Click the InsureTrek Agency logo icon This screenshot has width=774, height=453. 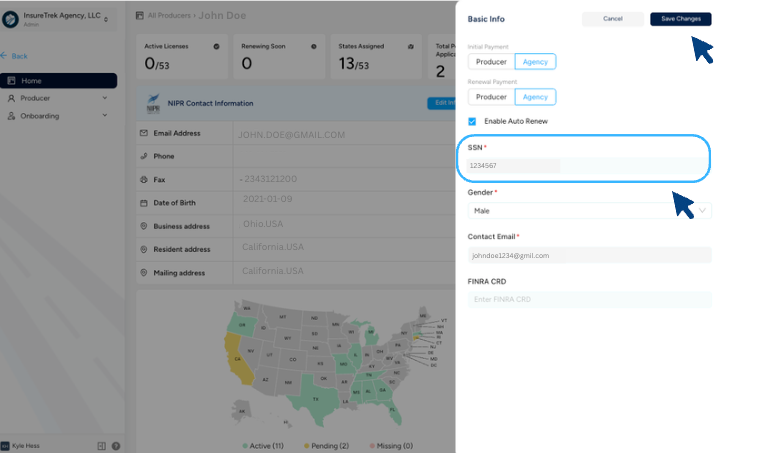tap(10, 20)
